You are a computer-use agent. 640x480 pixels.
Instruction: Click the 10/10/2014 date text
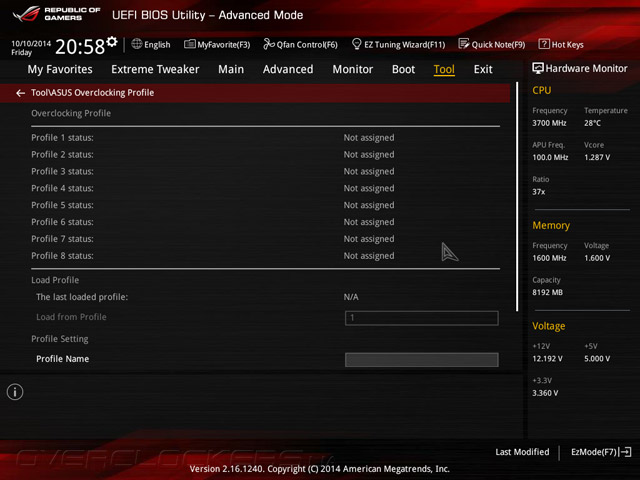click(31, 43)
